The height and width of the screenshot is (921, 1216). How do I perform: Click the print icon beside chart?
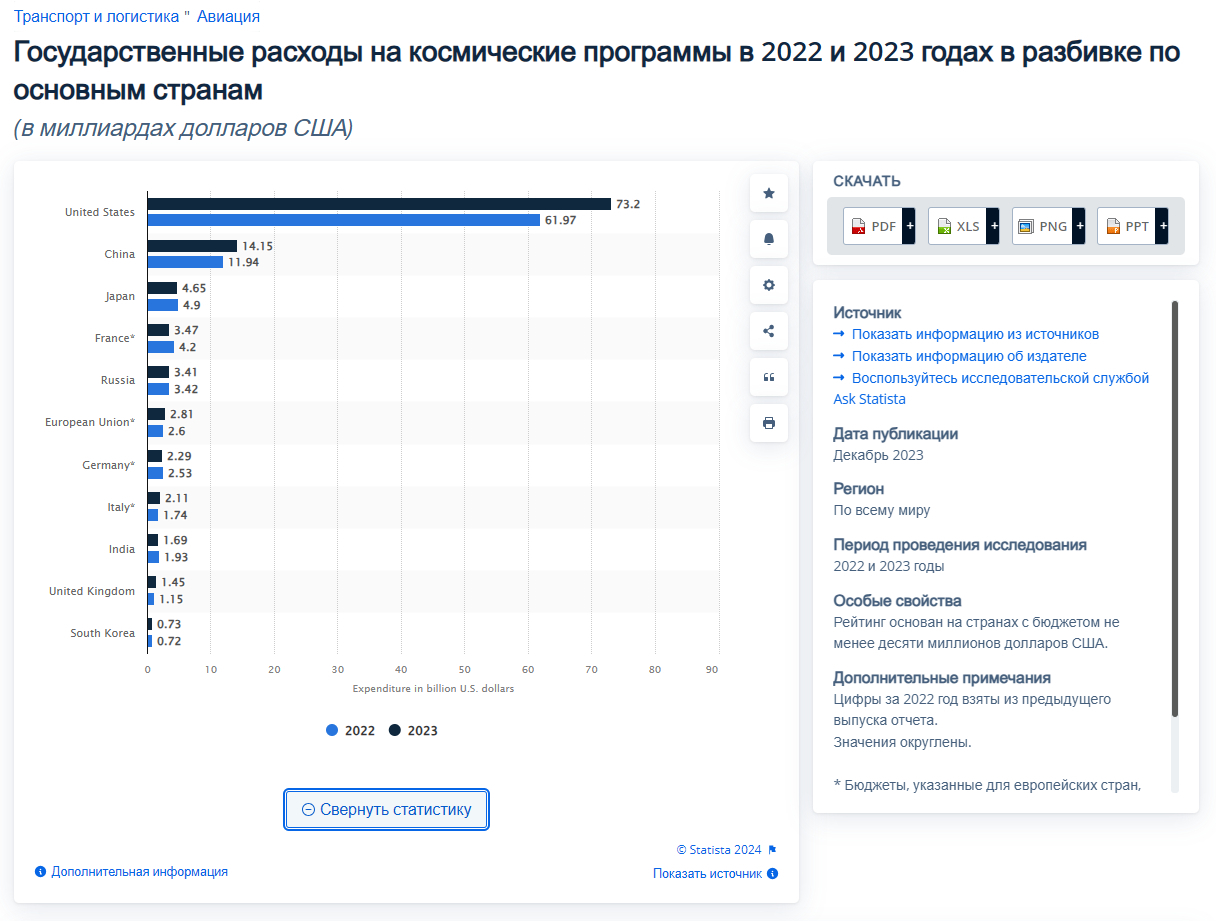[x=769, y=423]
